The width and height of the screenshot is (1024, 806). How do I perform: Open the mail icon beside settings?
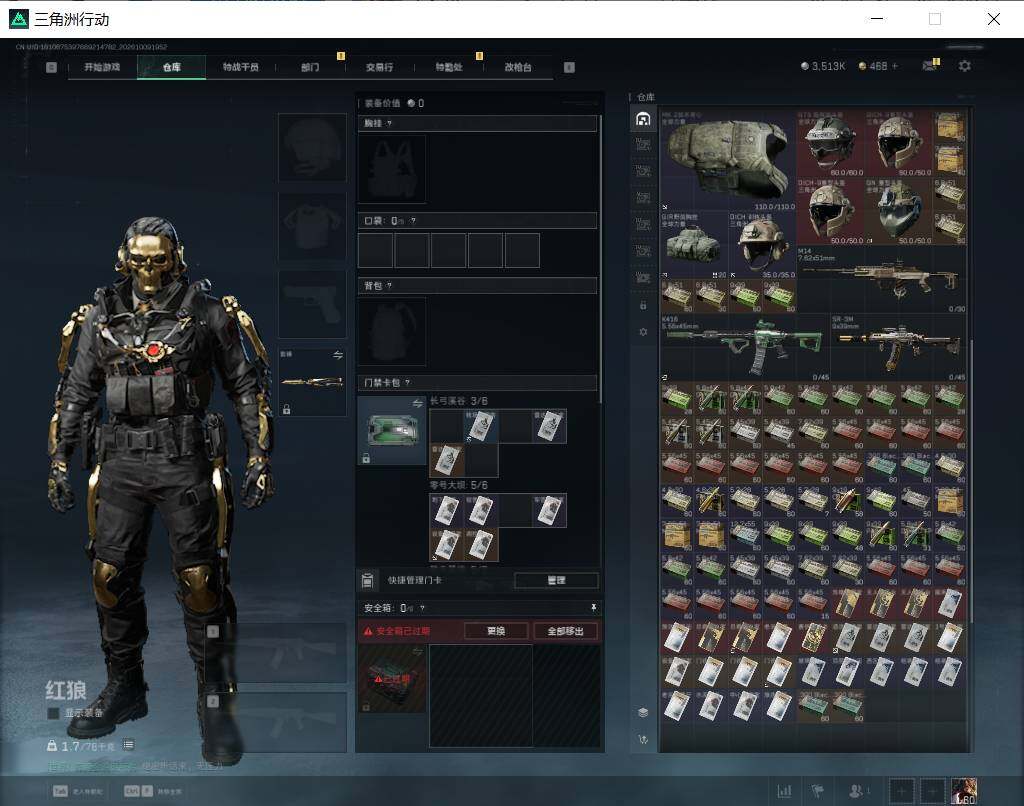[929, 65]
